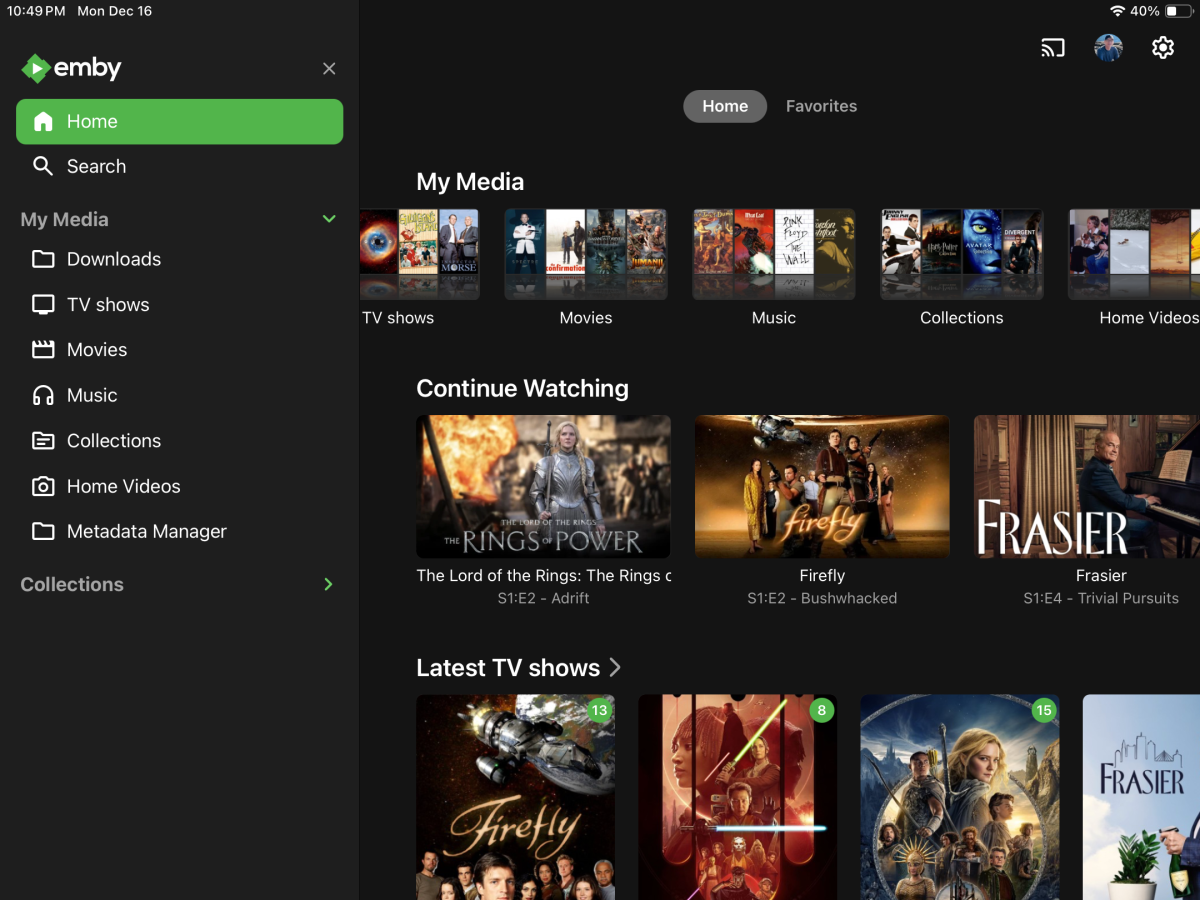Open the user profile avatar

click(1108, 47)
